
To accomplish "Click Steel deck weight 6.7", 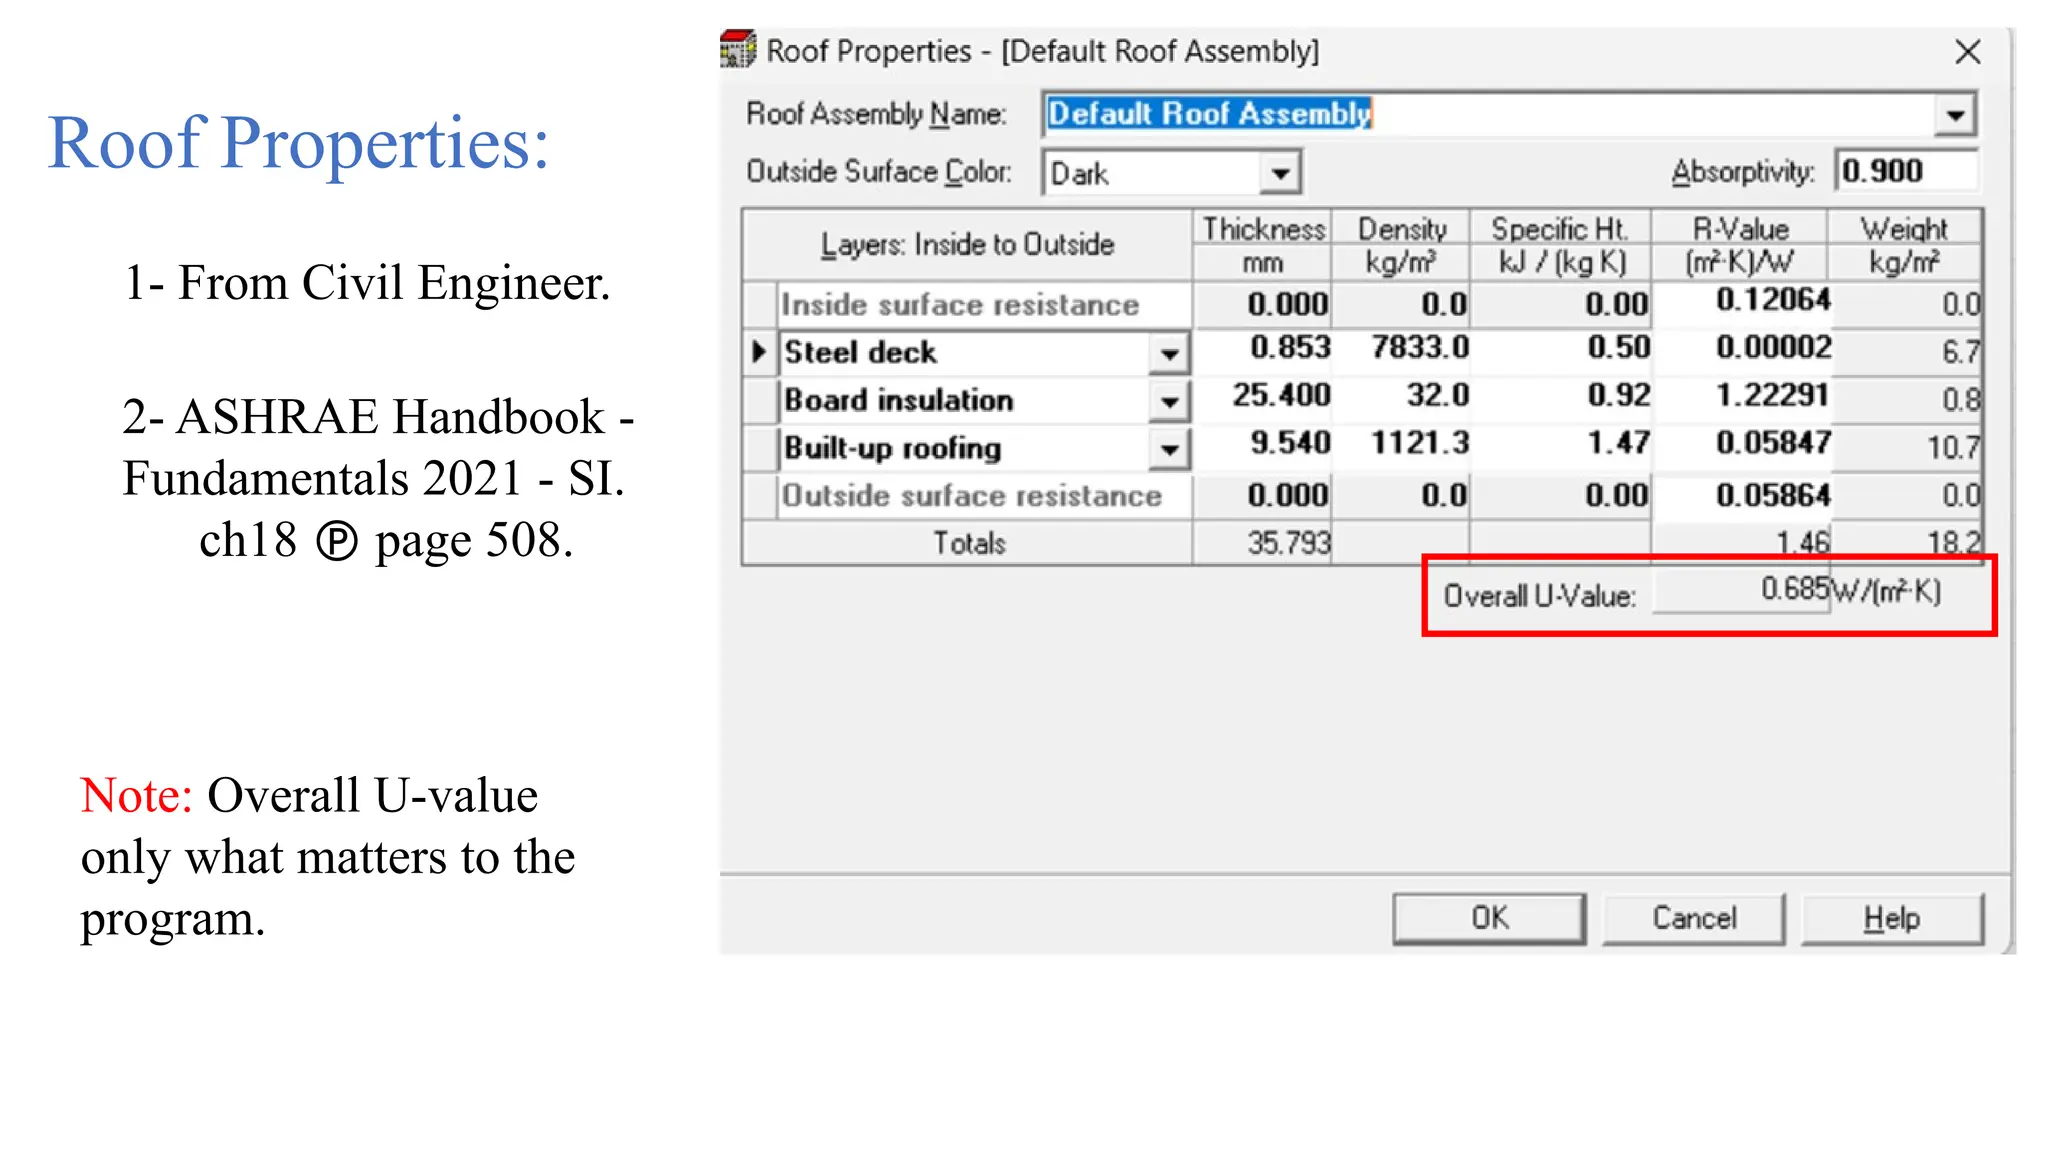I will (1906, 352).
